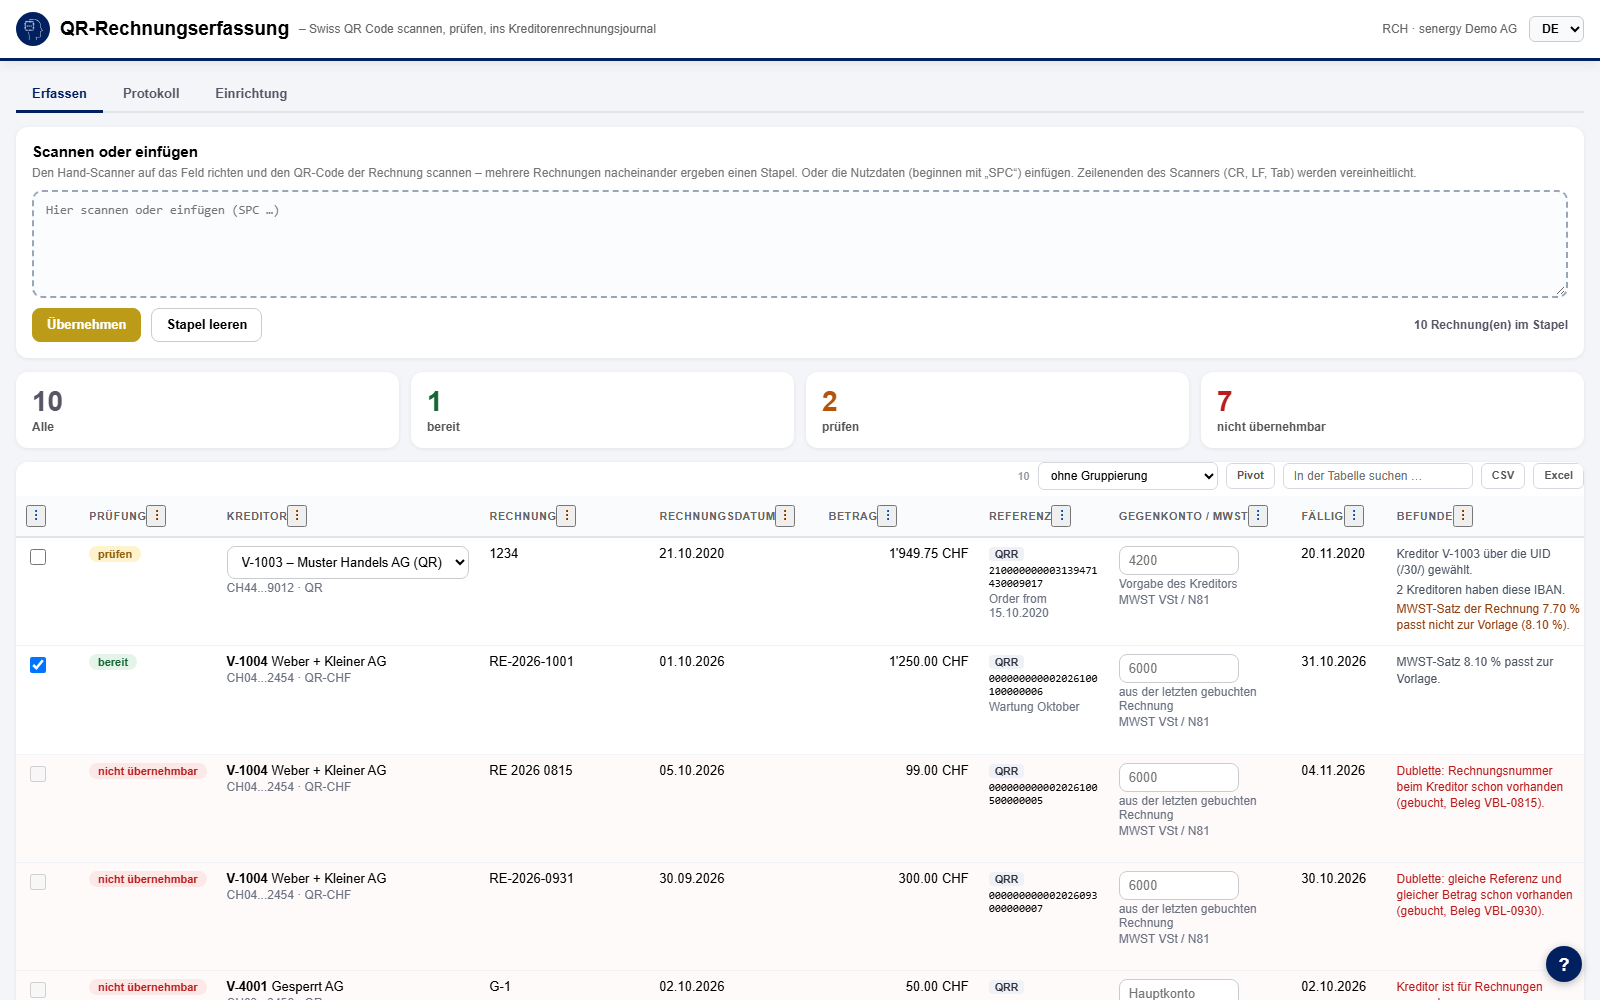
Task: Click the Pivot button
Action: click(1250, 476)
